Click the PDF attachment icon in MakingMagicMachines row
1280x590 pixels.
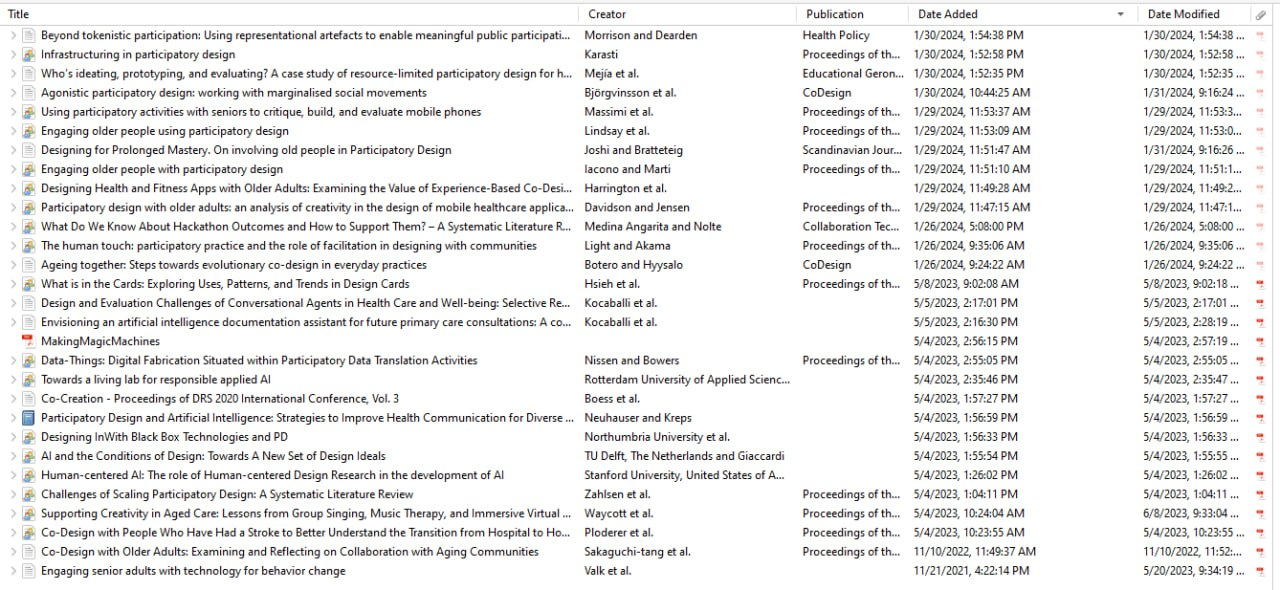[1261, 341]
